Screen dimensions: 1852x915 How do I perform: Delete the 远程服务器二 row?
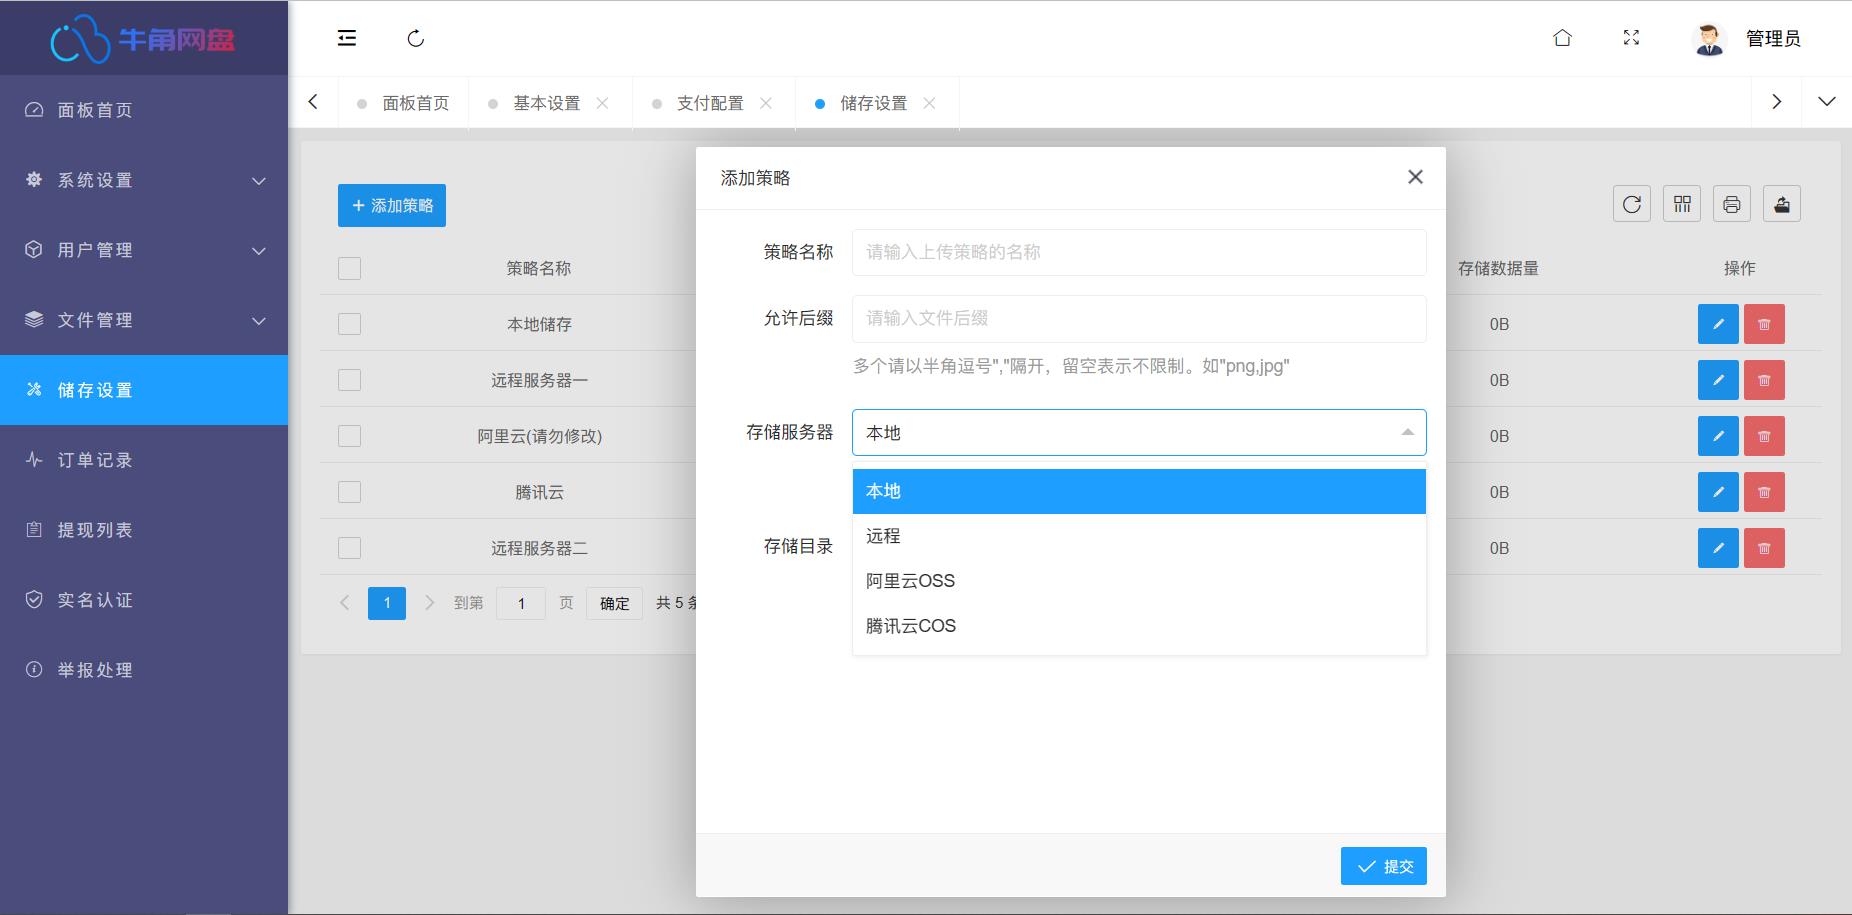1764,548
